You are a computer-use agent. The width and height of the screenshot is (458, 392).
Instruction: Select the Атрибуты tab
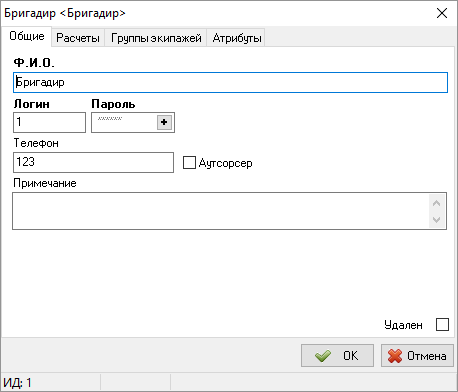pyautogui.click(x=236, y=38)
